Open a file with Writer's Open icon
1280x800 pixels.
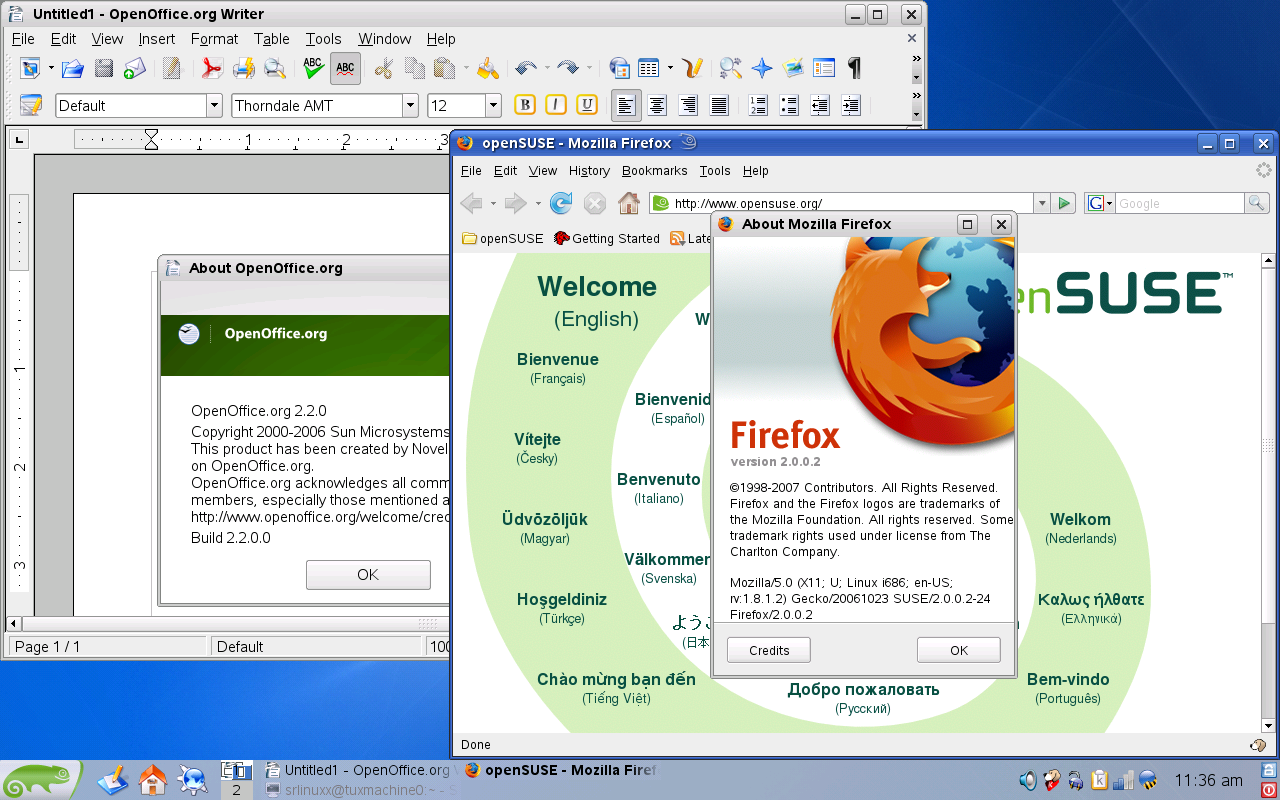(x=72, y=68)
